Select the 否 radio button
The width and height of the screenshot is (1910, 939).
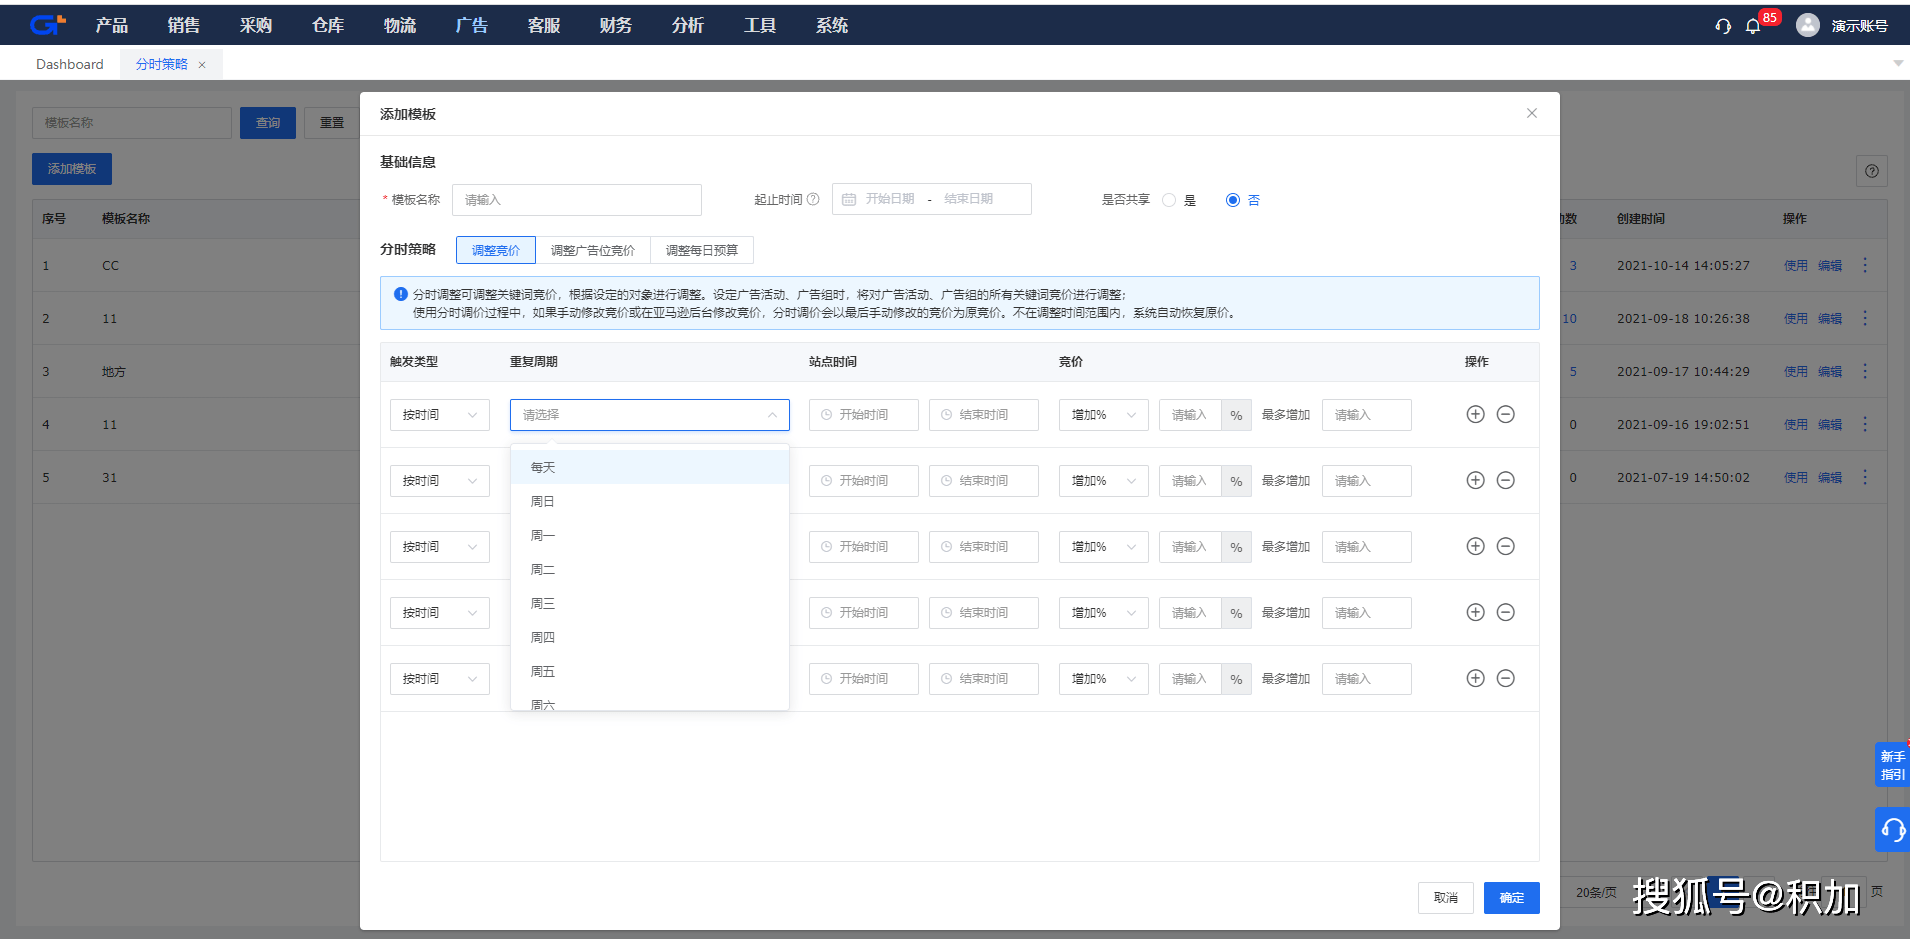point(1232,199)
